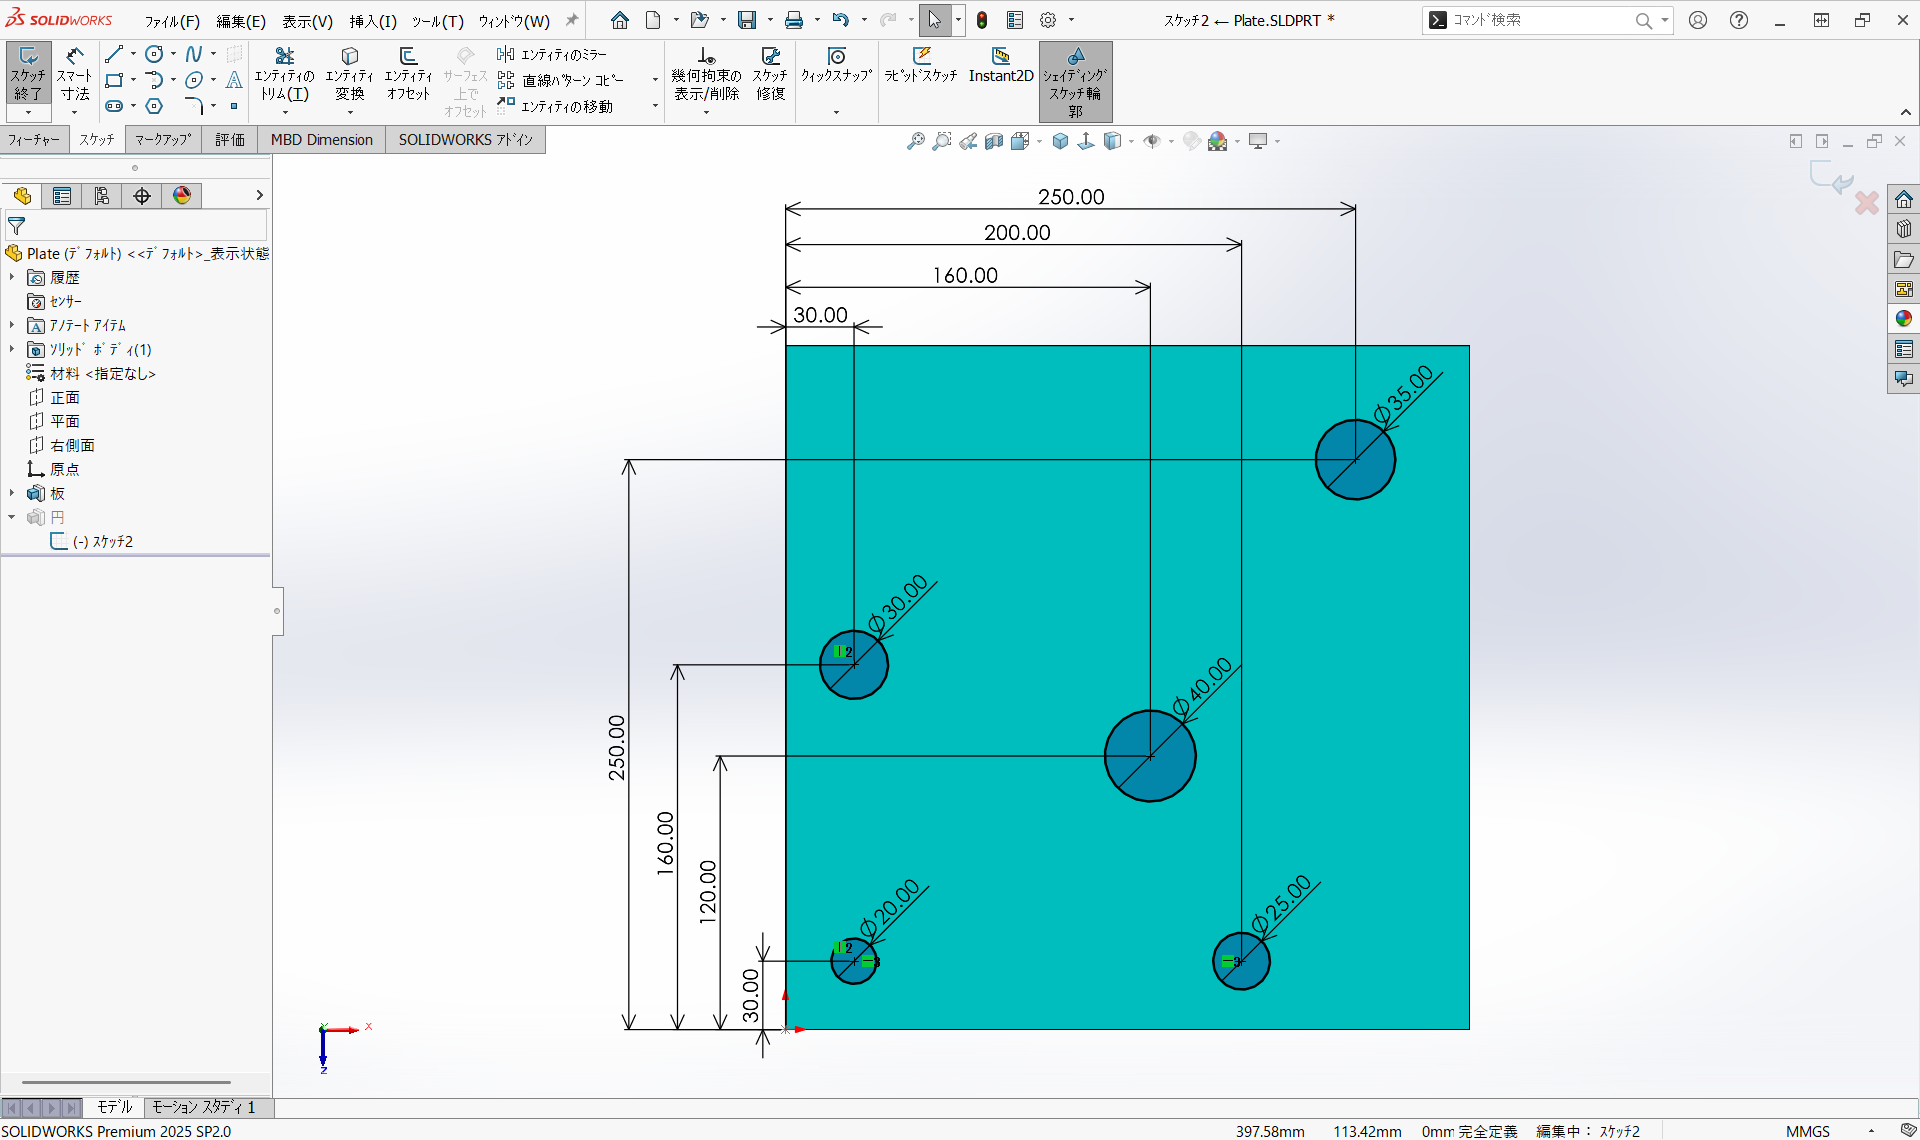Open 挿入(I) menu

pyautogui.click(x=373, y=20)
